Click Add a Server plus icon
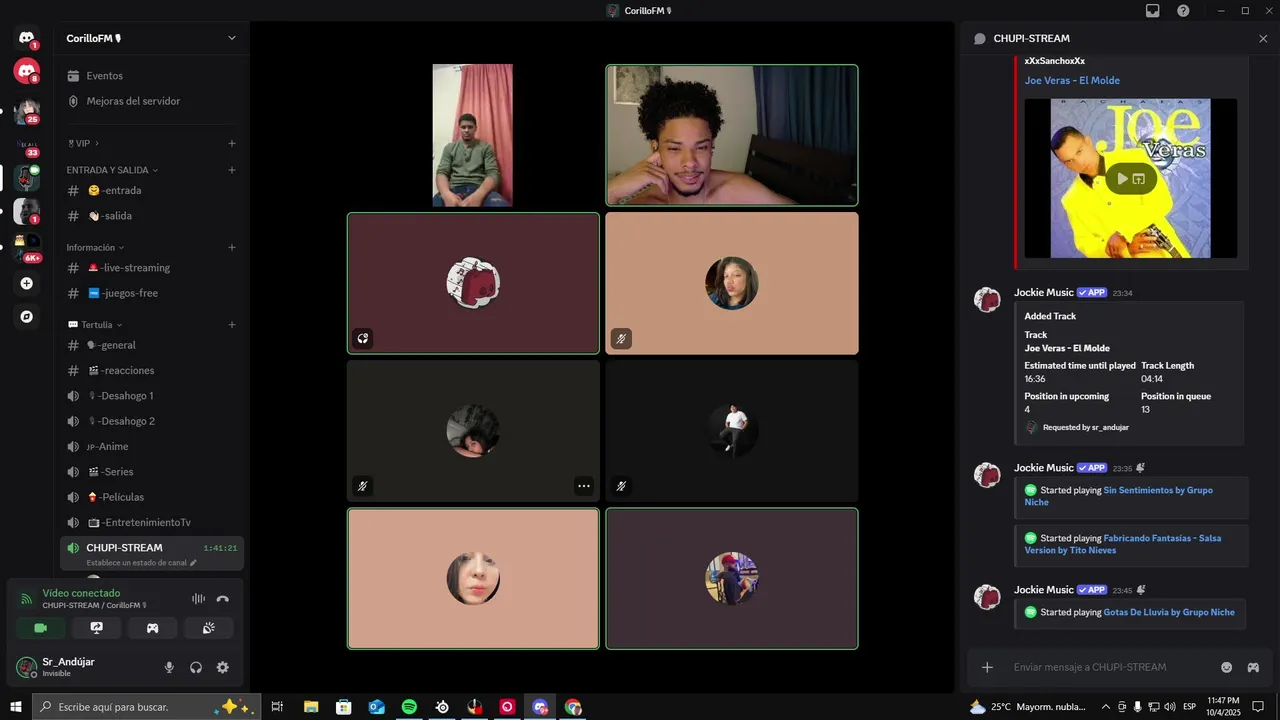 (27, 283)
